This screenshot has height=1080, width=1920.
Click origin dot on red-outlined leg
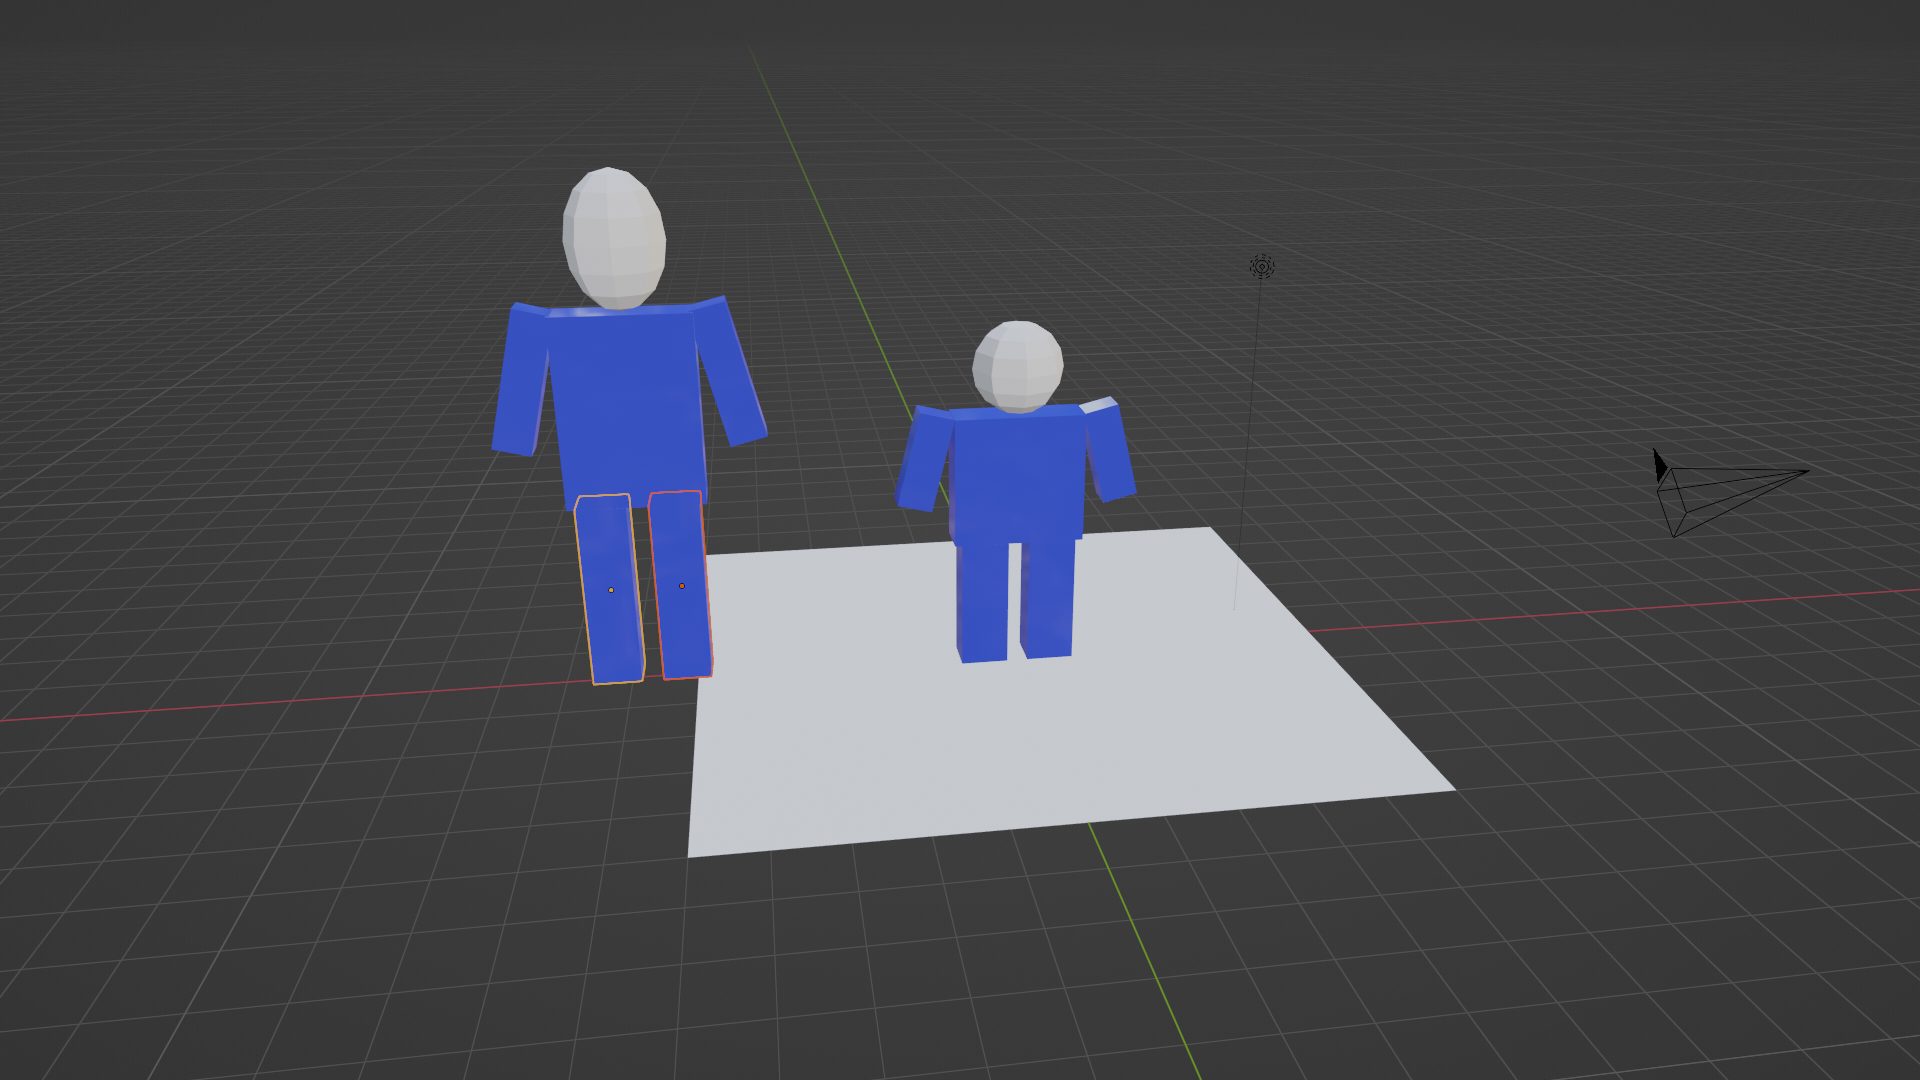(x=682, y=586)
